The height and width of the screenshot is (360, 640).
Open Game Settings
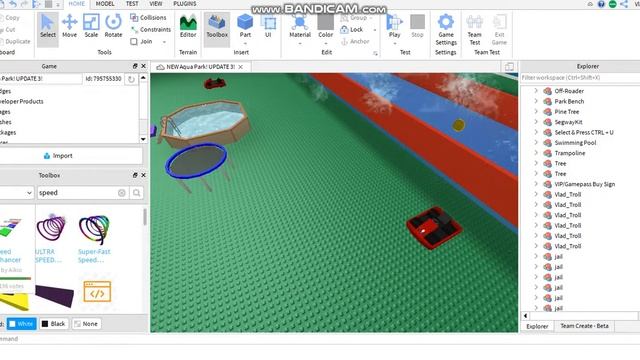pyautogui.click(x=446, y=29)
